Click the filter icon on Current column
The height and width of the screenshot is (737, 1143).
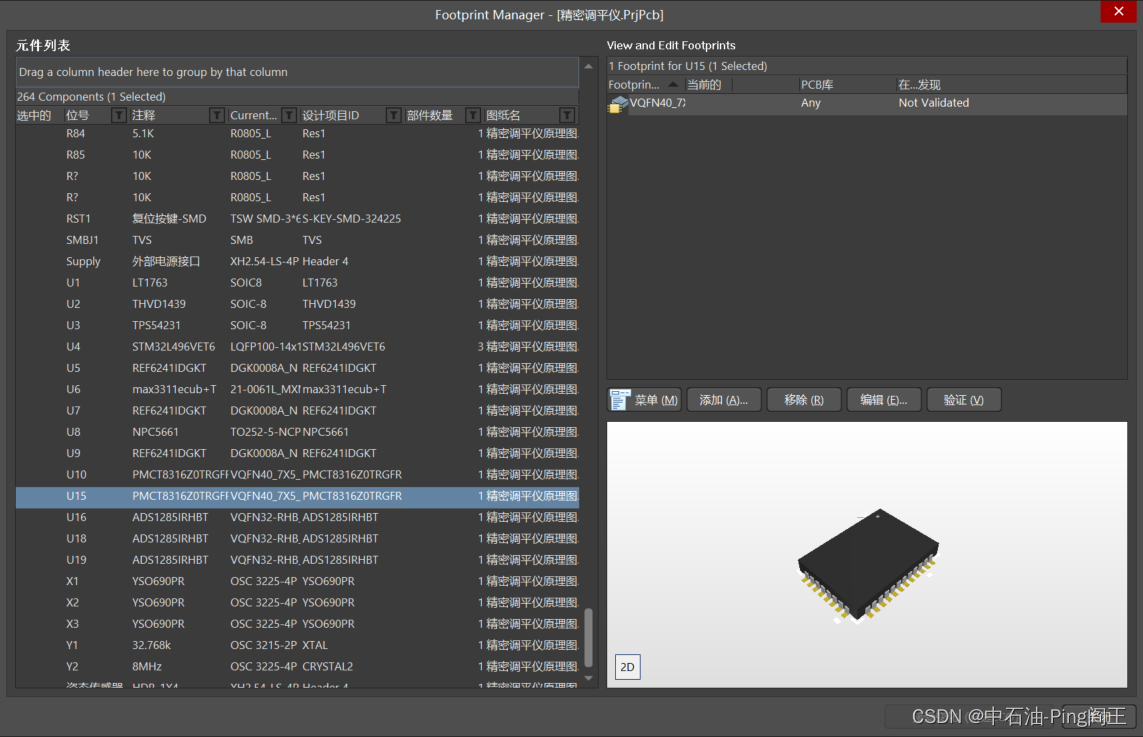pyautogui.click(x=289, y=116)
